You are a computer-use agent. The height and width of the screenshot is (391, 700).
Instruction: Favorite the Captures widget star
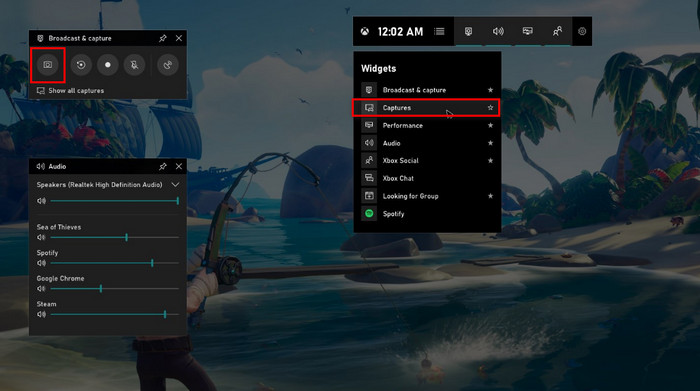click(490, 108)
